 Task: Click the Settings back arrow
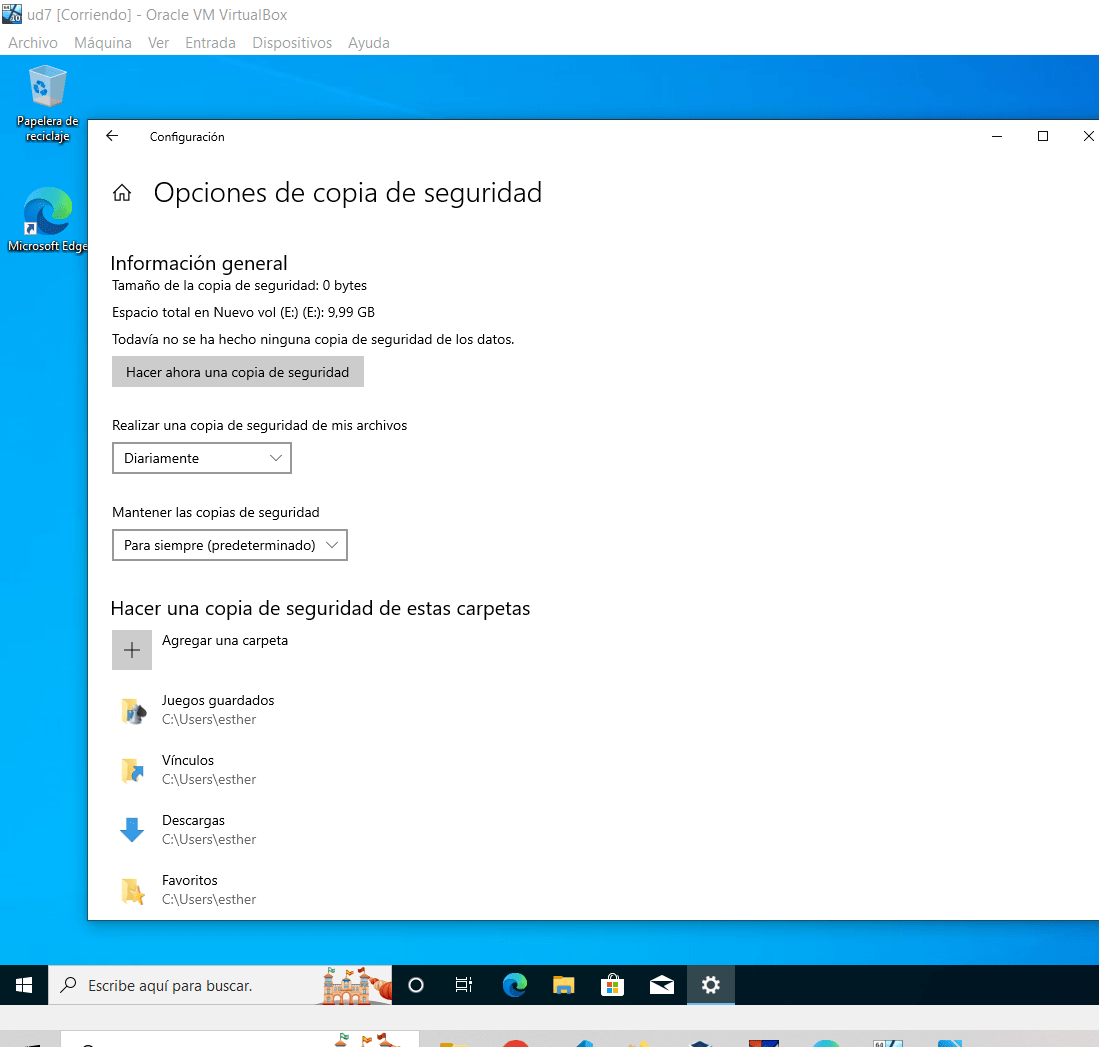pyautogui.click(x=112, y=137)
